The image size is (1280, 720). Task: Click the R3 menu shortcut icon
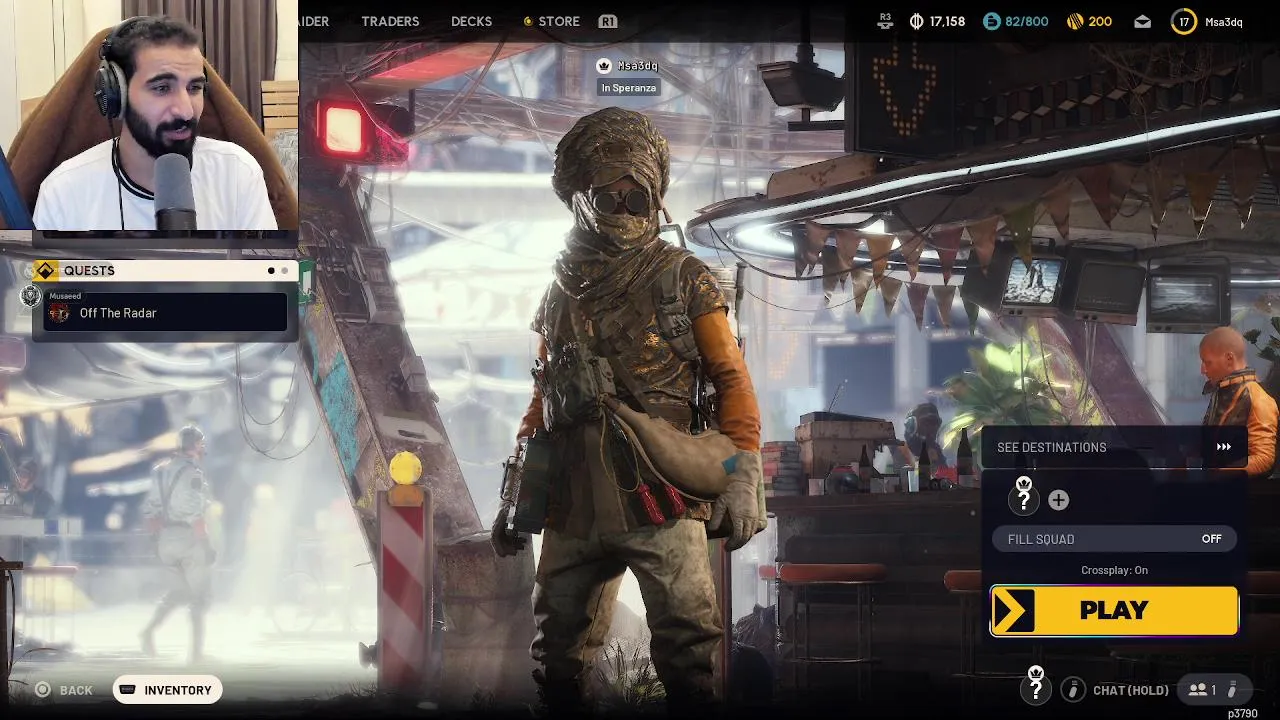885,21
